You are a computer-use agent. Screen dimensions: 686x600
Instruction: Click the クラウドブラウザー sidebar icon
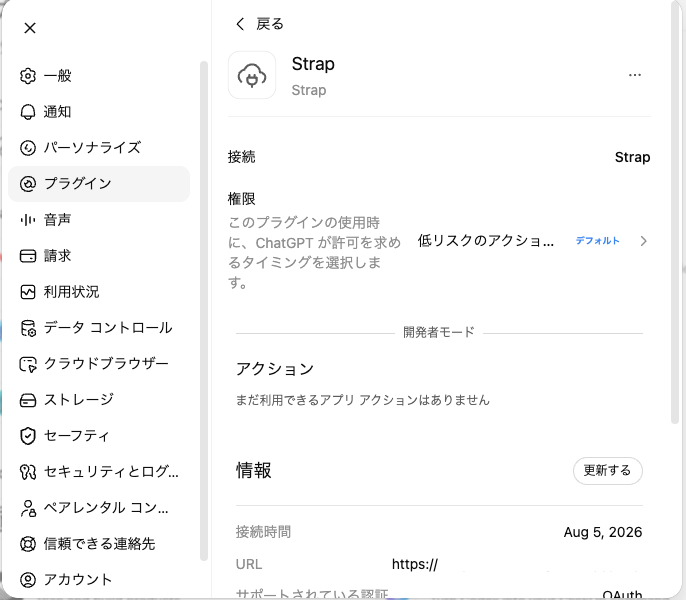[x=28, y=364]
